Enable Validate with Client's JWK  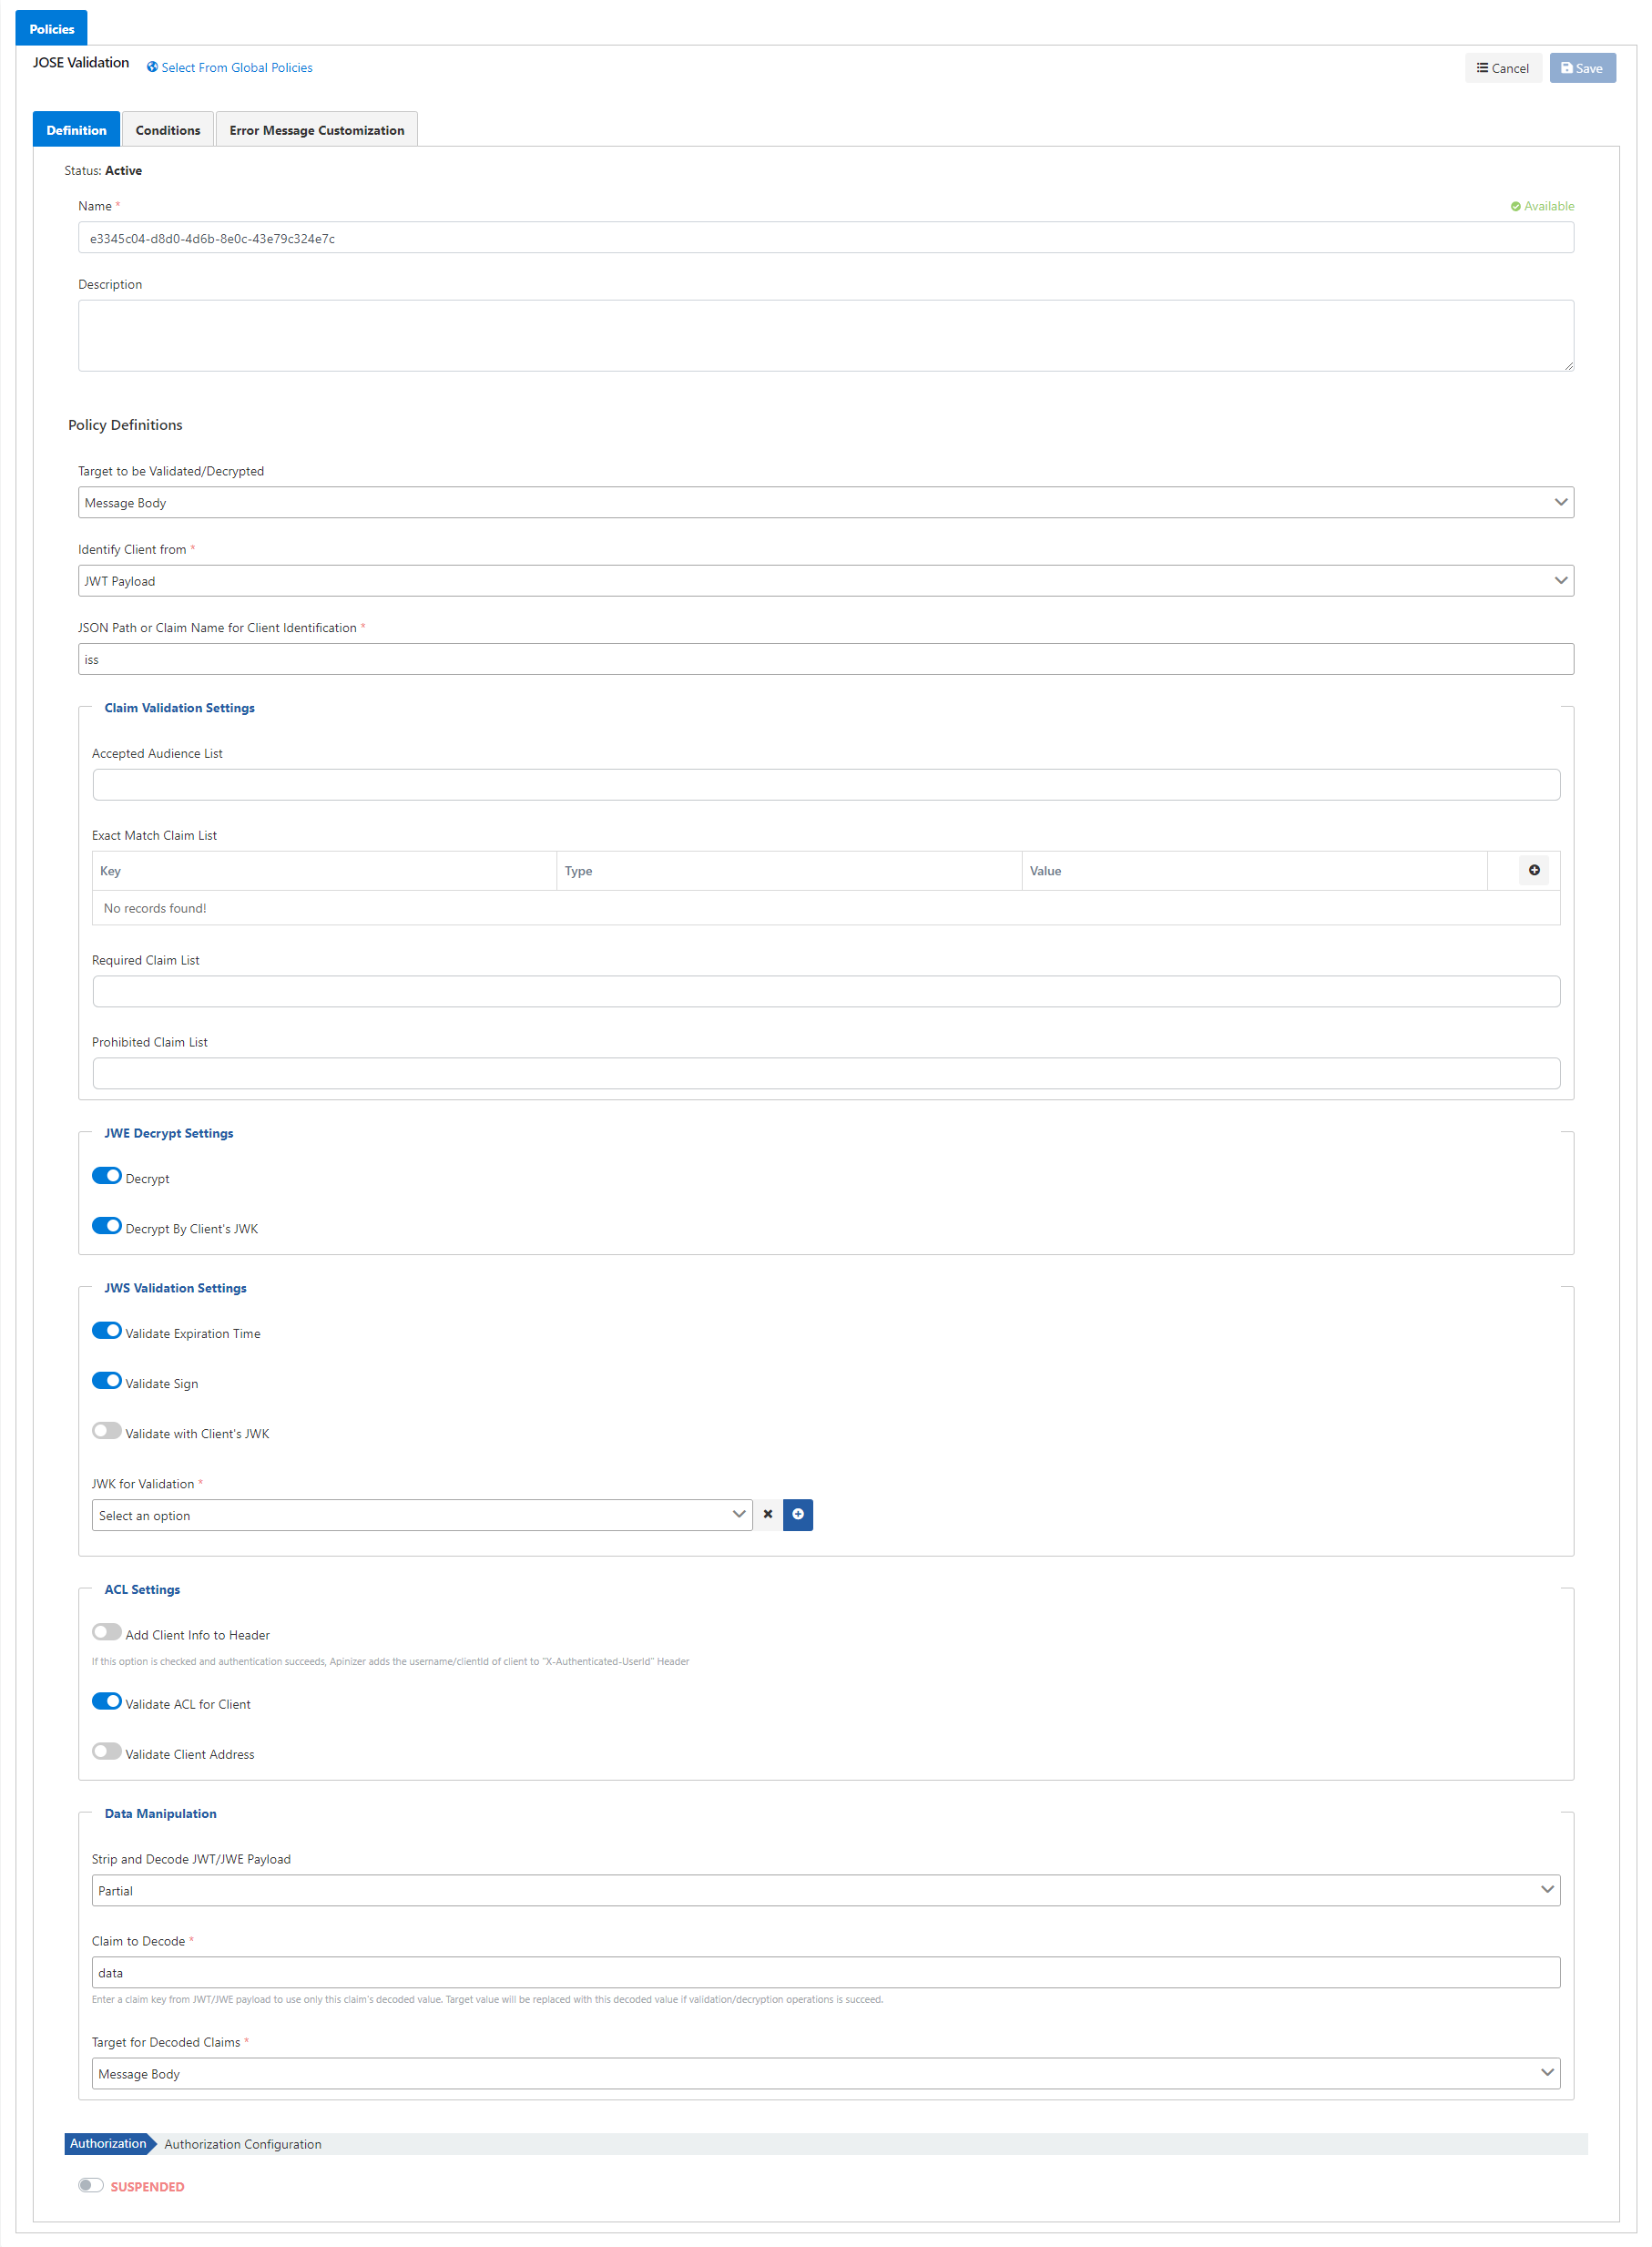107,1431
